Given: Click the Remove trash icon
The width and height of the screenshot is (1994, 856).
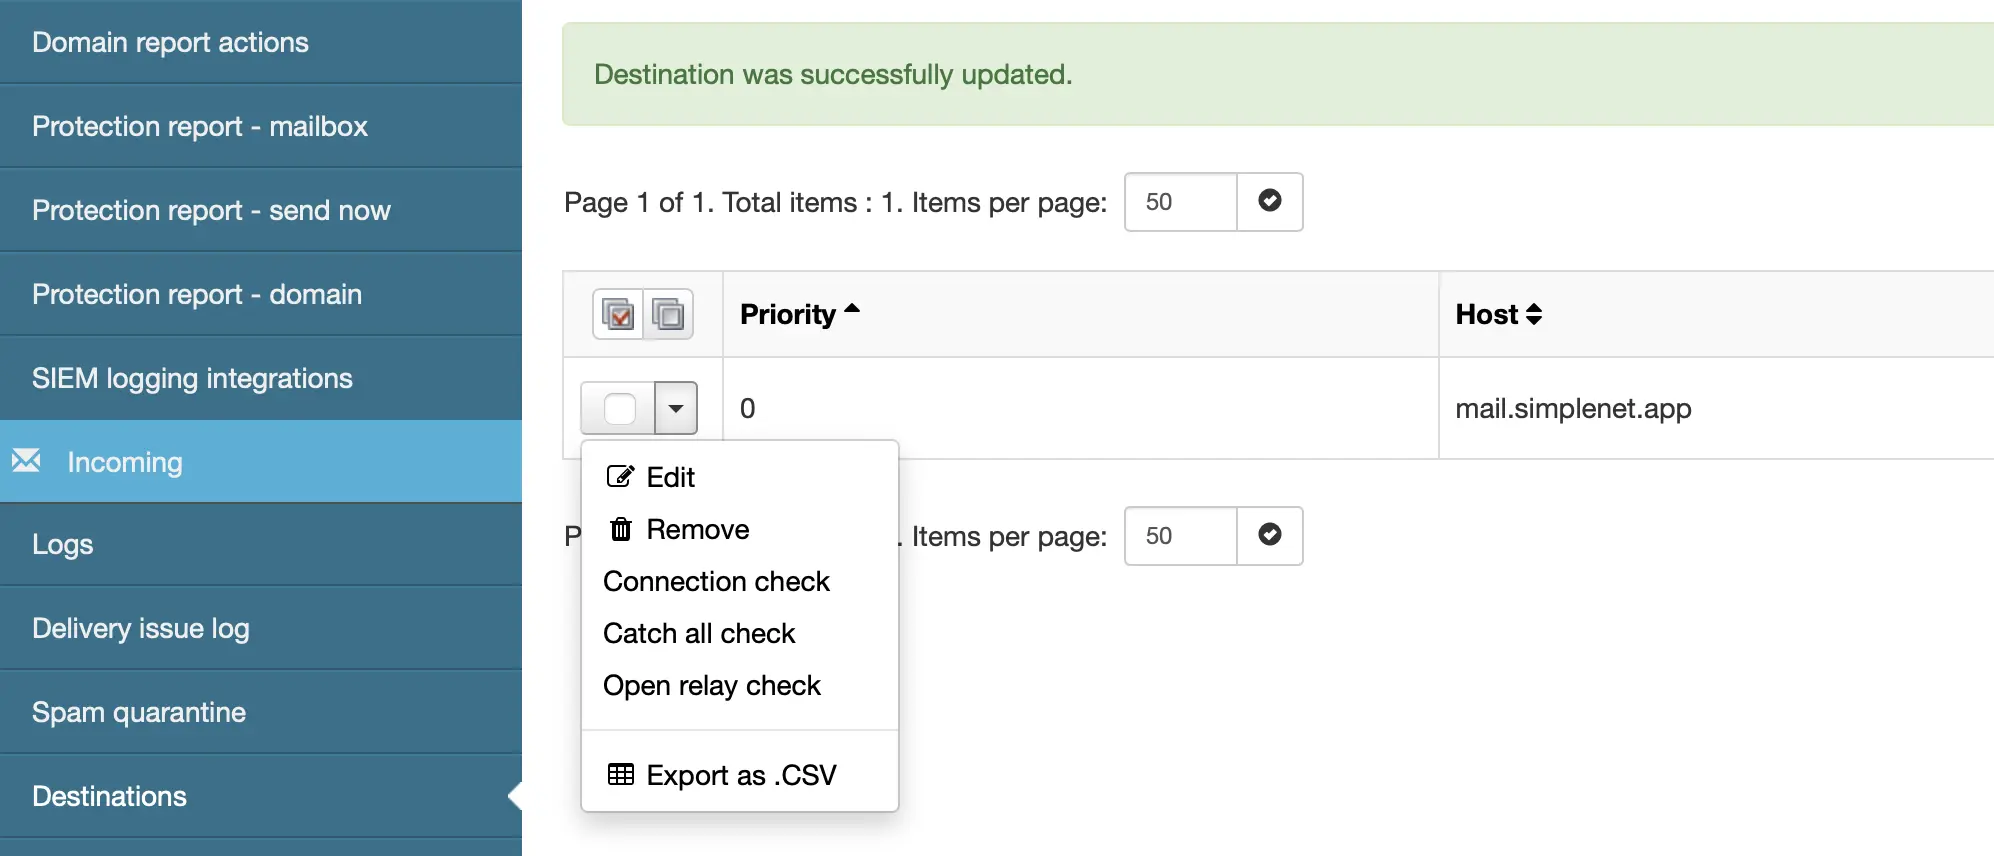Looking at the screenshot, I should [621, 529].
